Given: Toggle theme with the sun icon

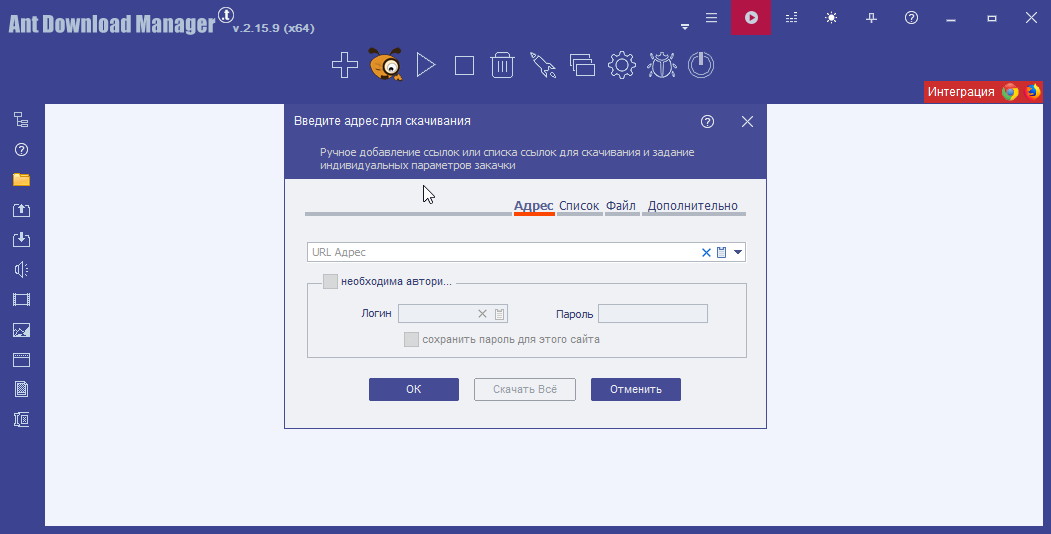Looking at the screenshot, I should click(x=831, y=18).
